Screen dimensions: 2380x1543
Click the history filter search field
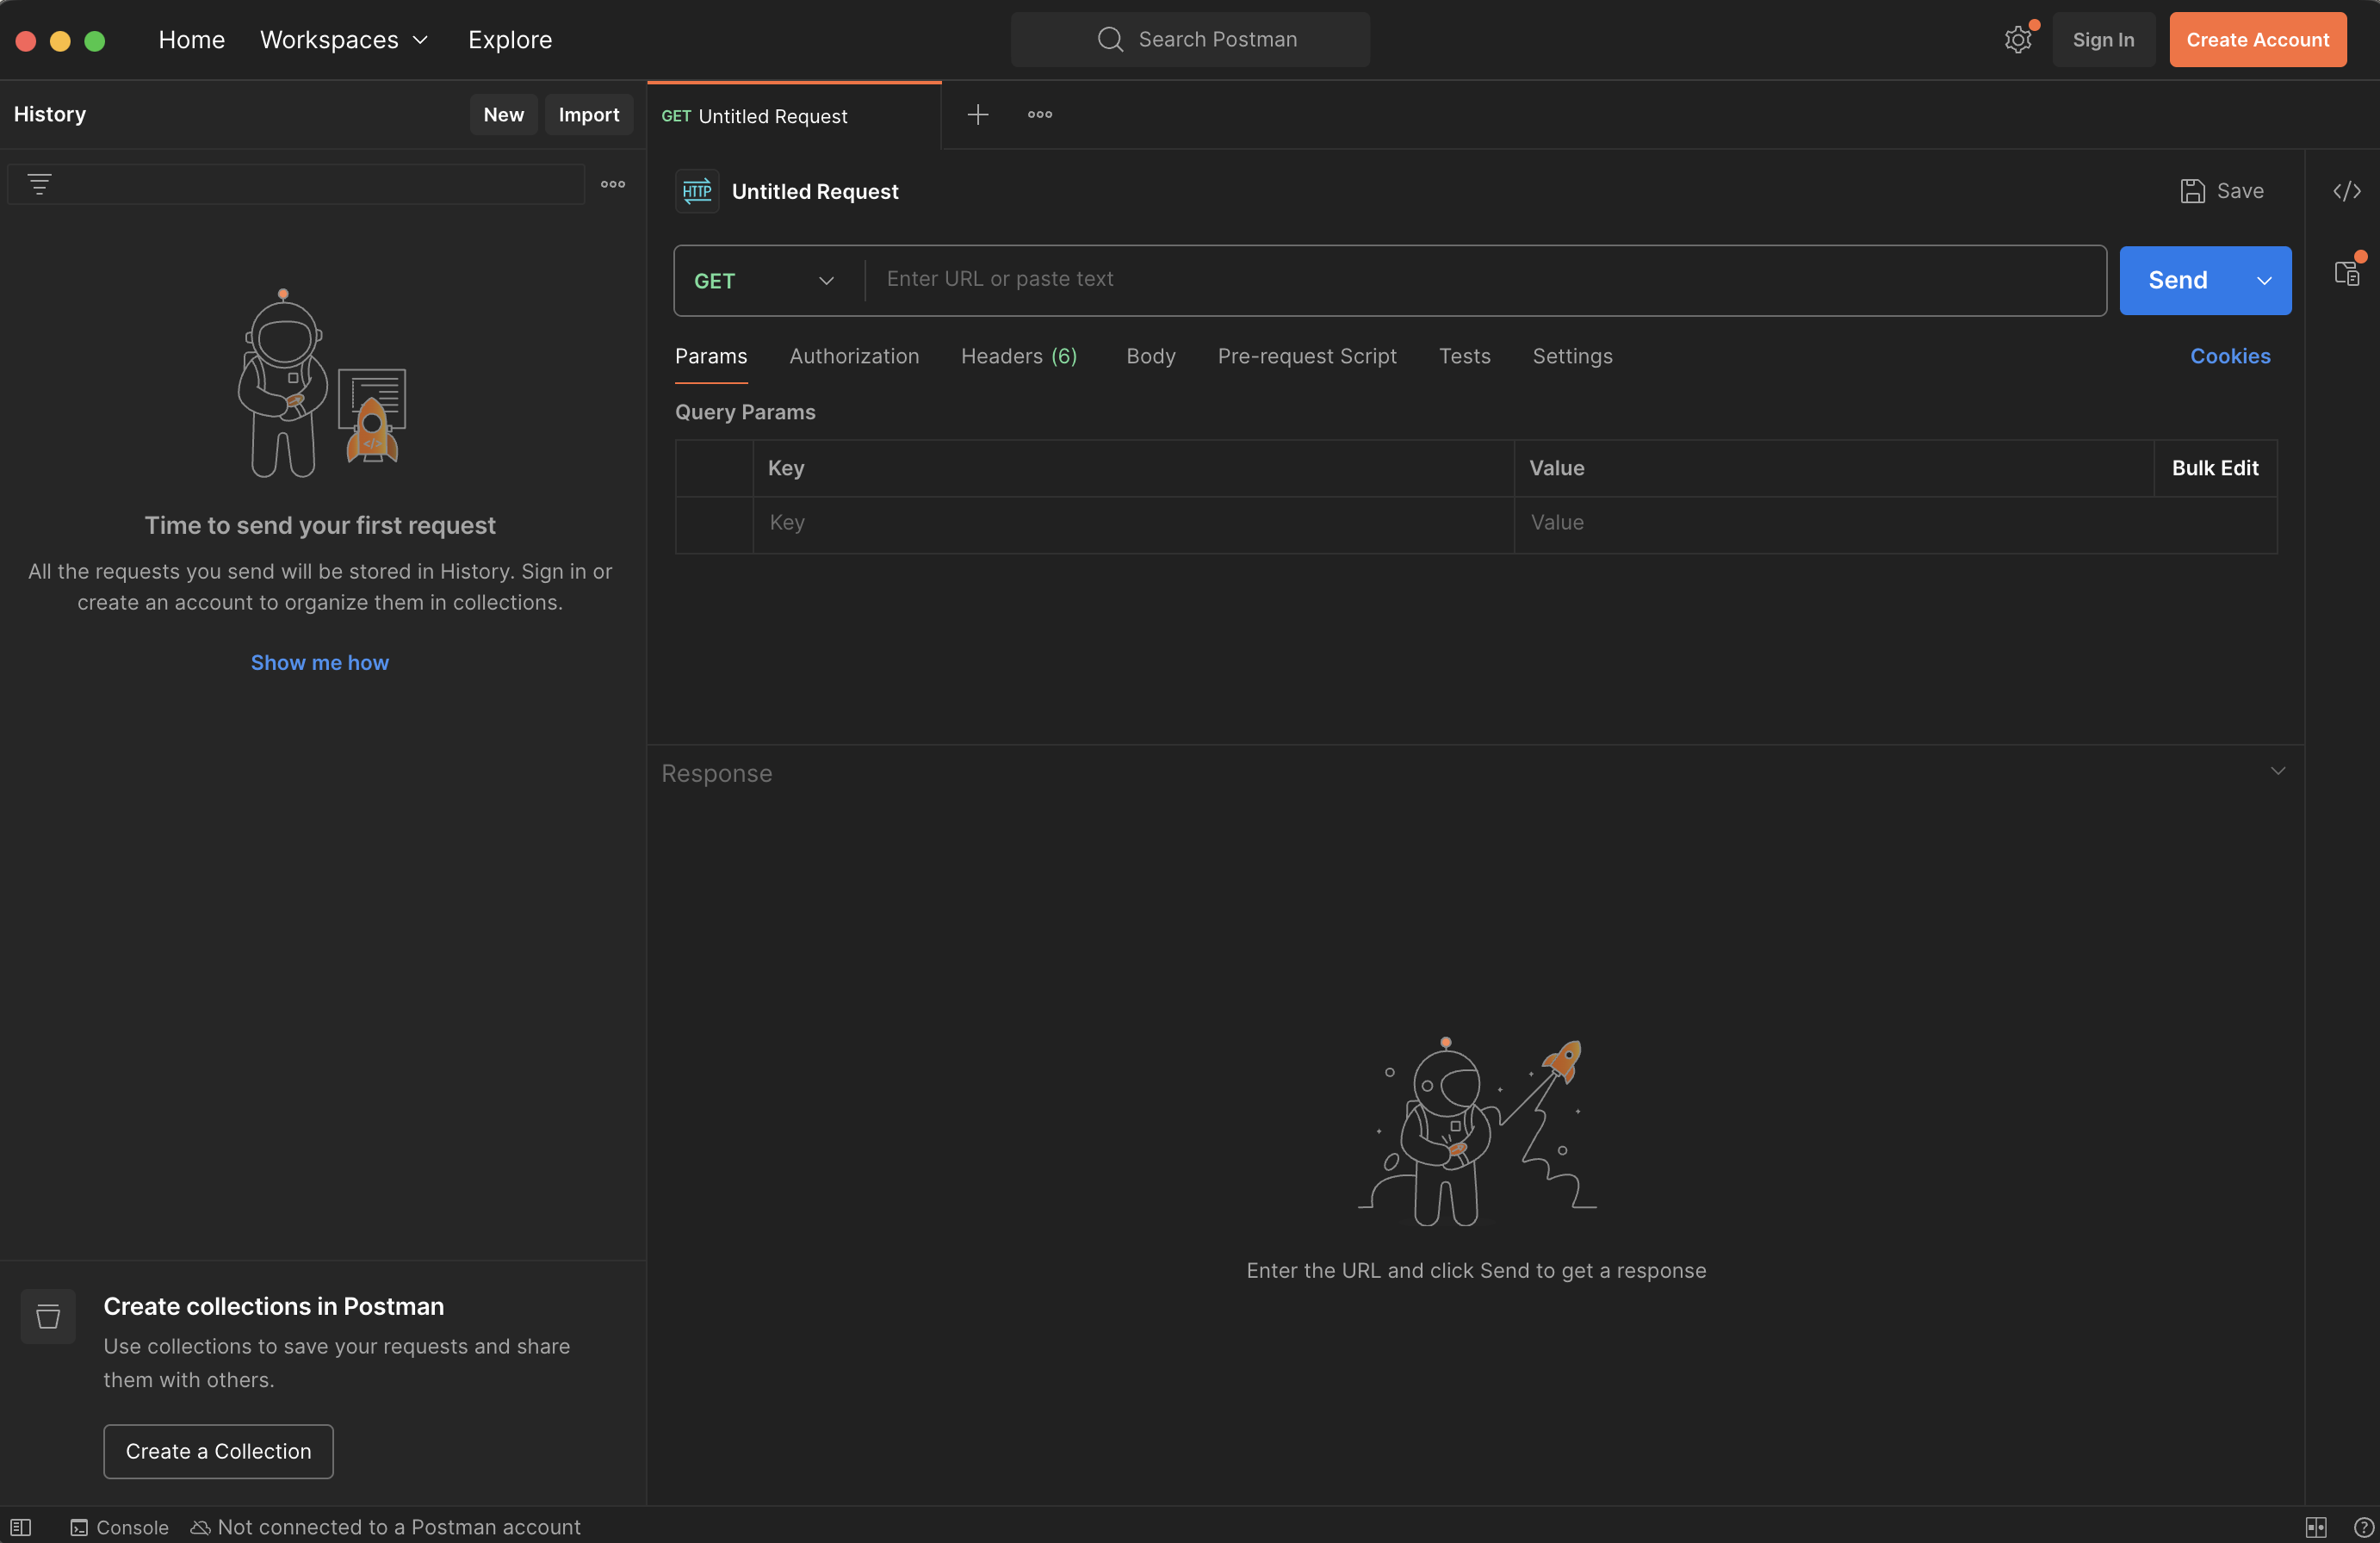point(296,184)
